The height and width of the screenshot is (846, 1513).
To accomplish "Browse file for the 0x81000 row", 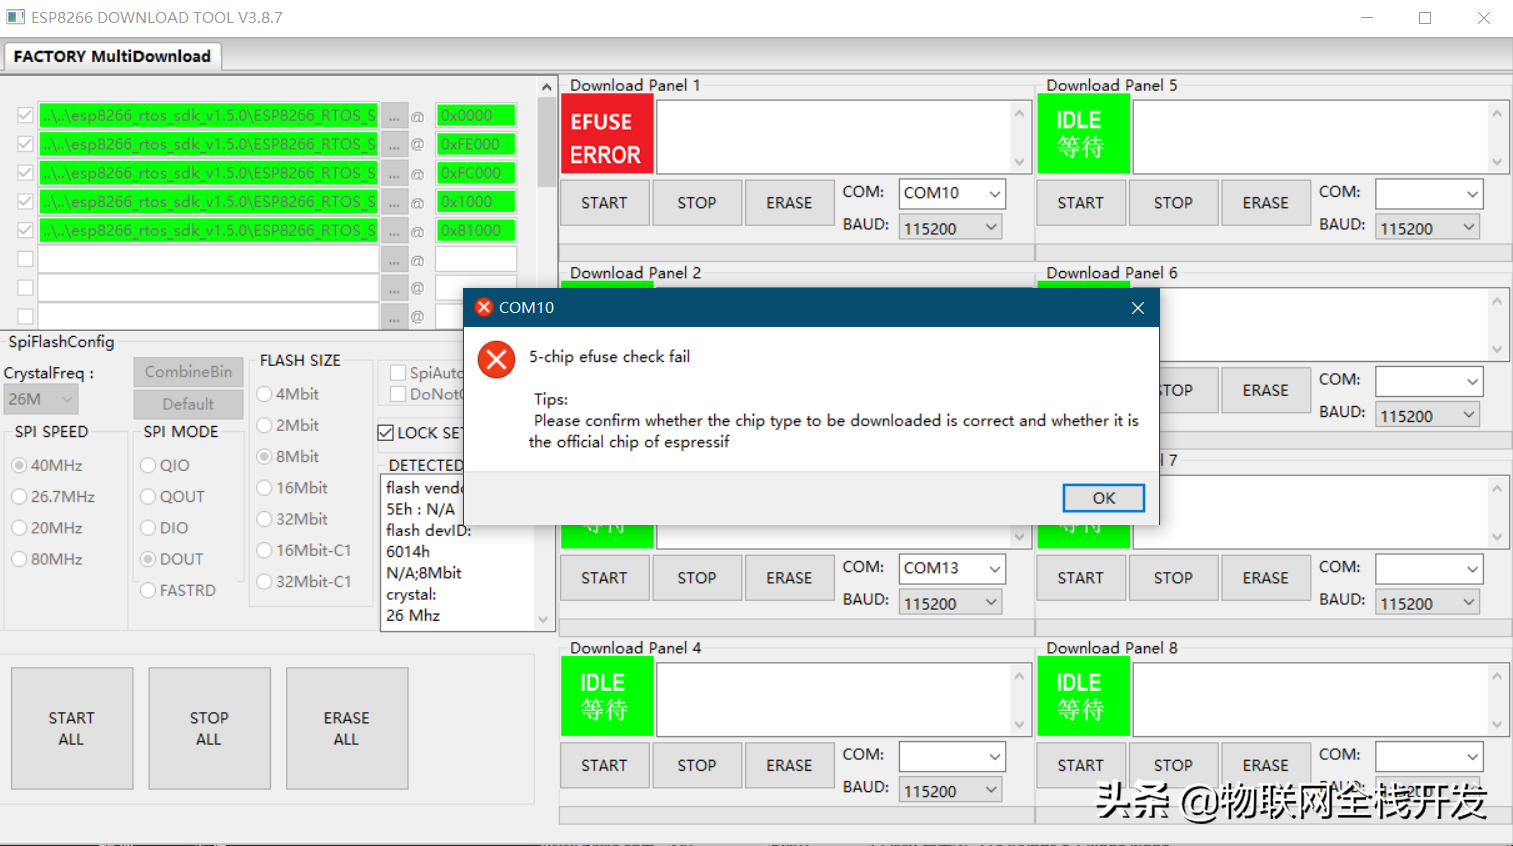I will click(x=394, y=232).
